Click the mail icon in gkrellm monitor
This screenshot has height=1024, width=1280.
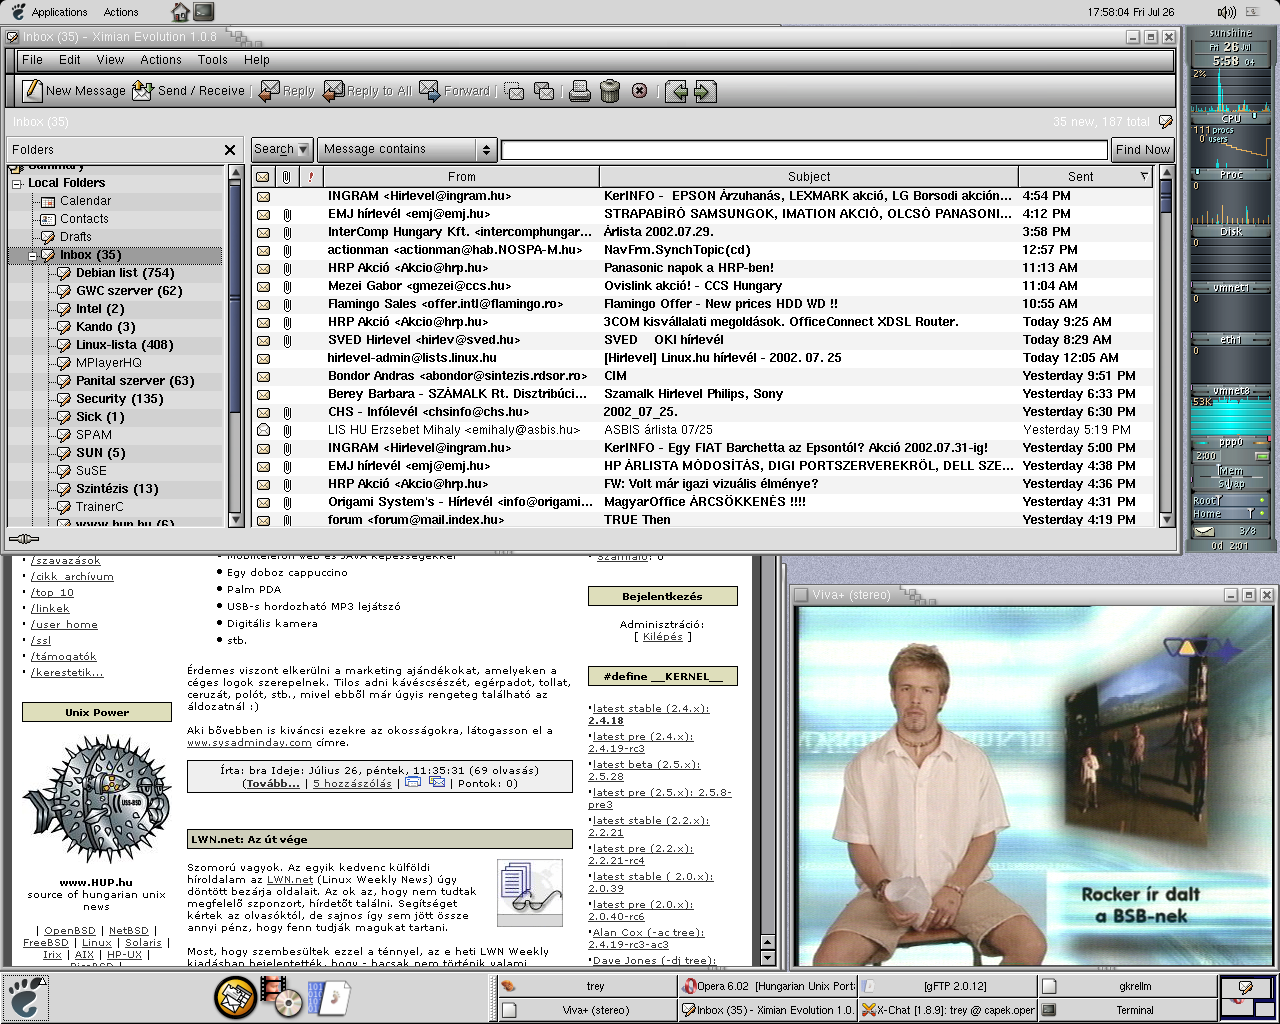click(1205, 531)
